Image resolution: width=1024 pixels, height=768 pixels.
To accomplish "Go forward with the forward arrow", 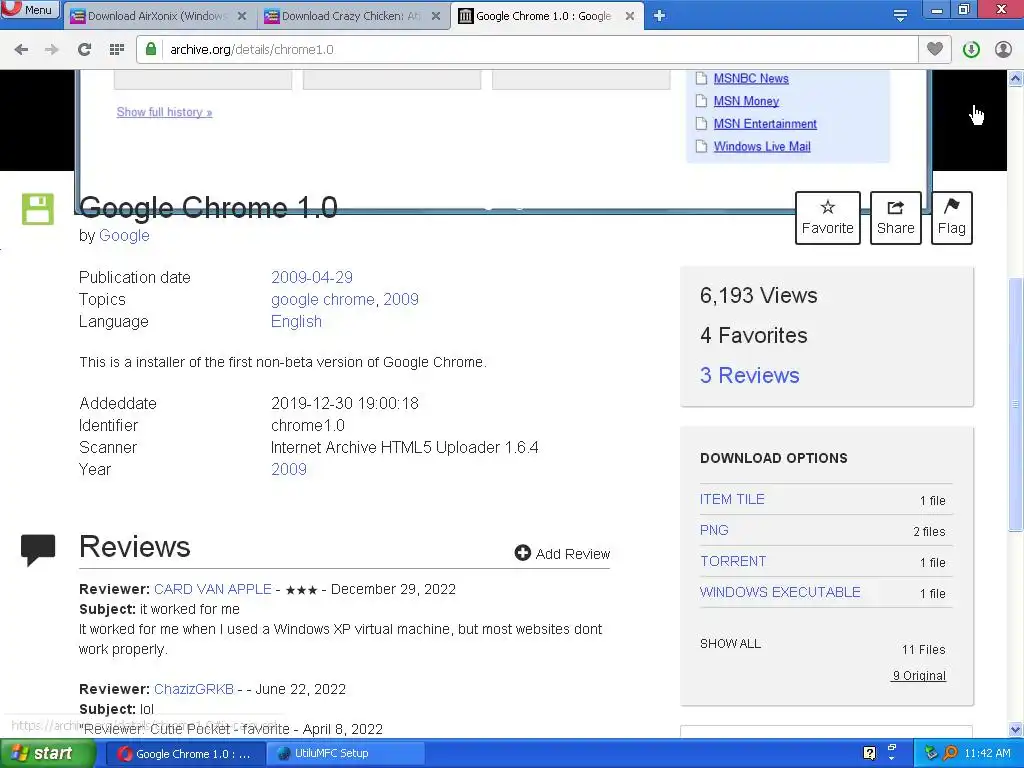I will point(52,49).
